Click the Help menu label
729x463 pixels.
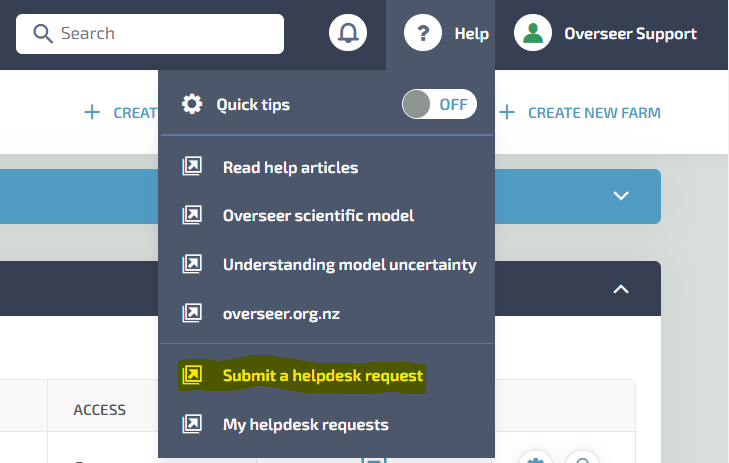coord(471,33)
